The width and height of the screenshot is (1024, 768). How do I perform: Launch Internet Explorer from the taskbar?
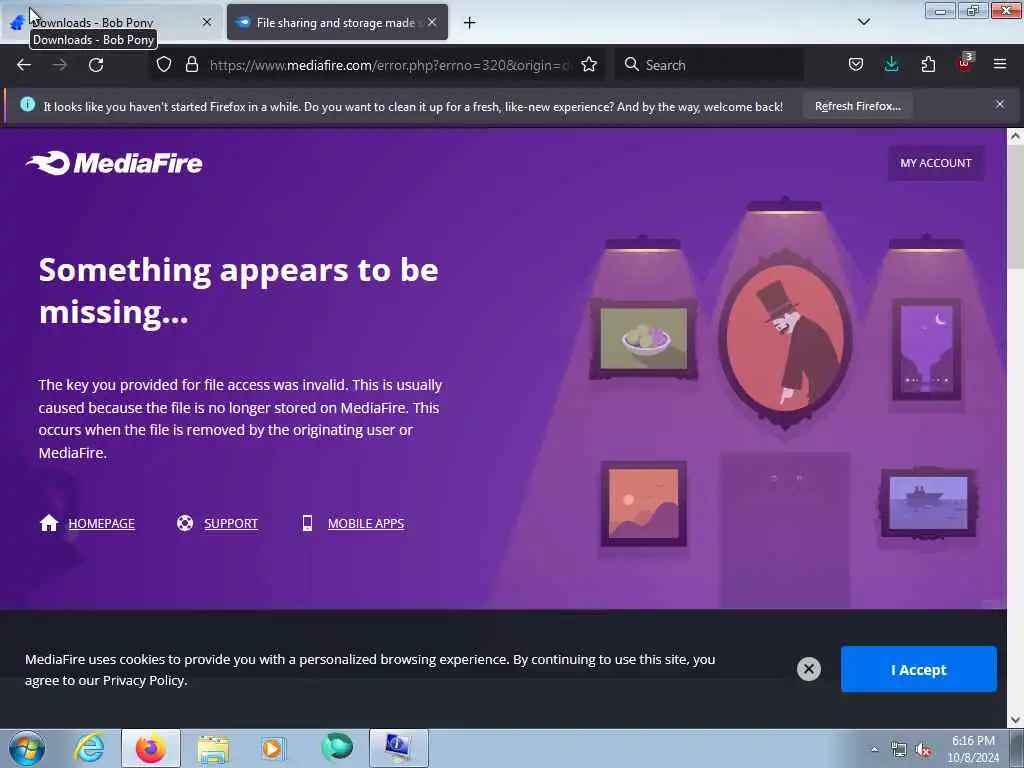[89, 748]
